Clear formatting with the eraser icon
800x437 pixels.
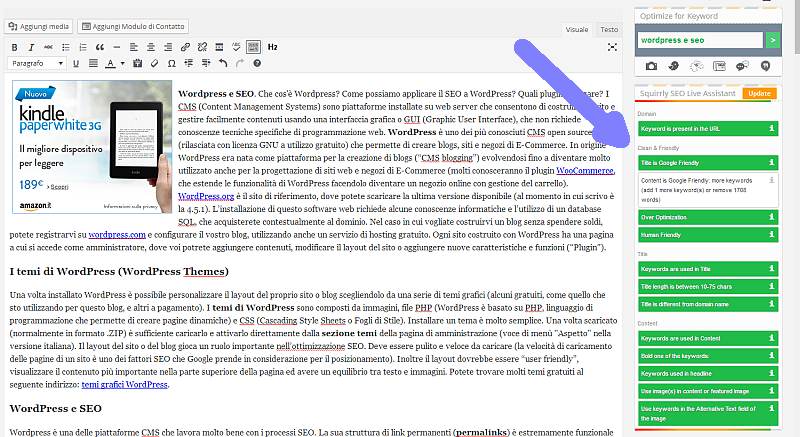pyautogui.click(x=155, y=63)
